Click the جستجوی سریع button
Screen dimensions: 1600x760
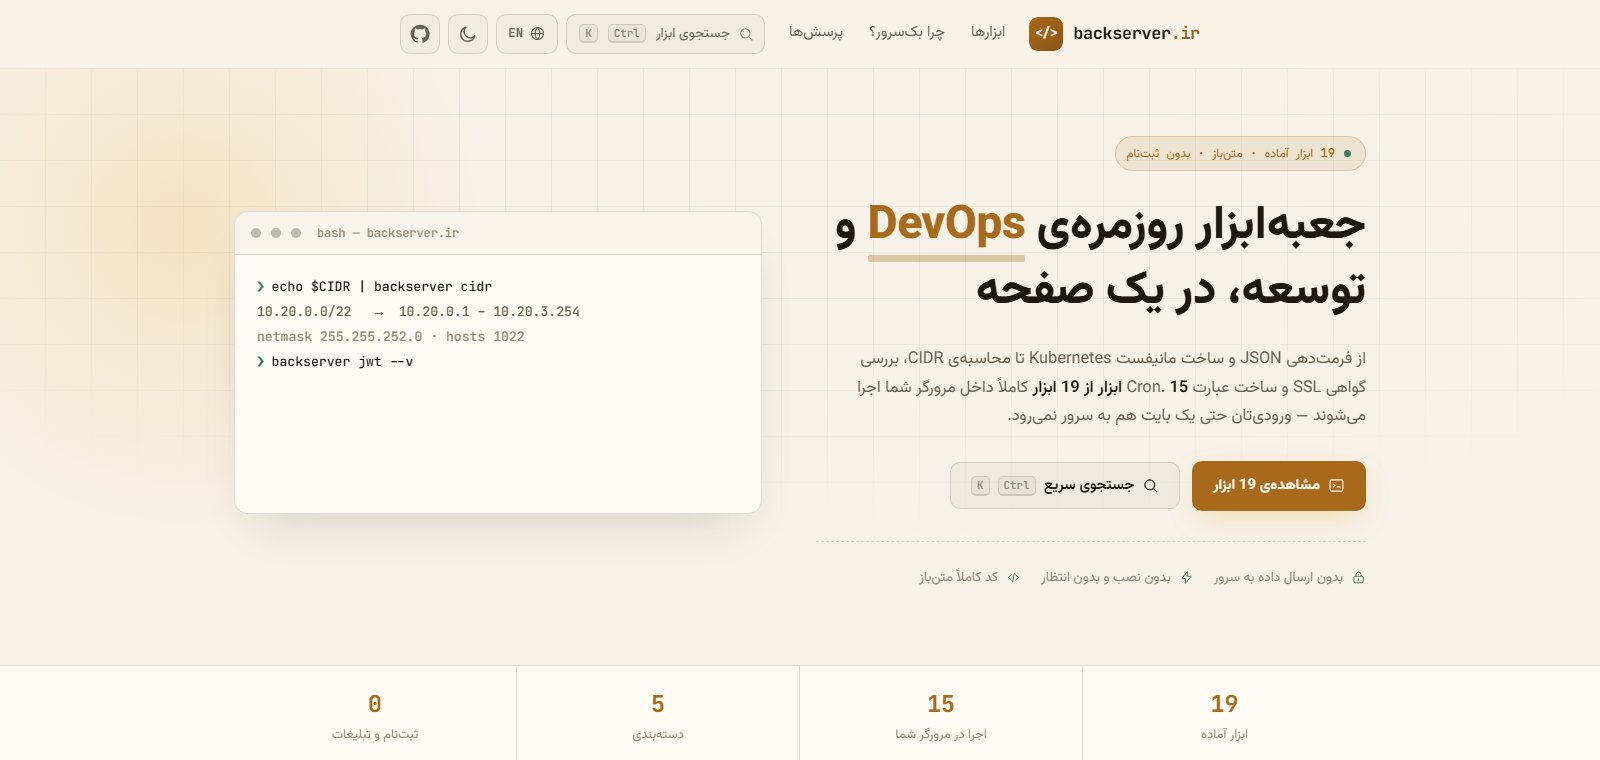tap(1065, 486)
